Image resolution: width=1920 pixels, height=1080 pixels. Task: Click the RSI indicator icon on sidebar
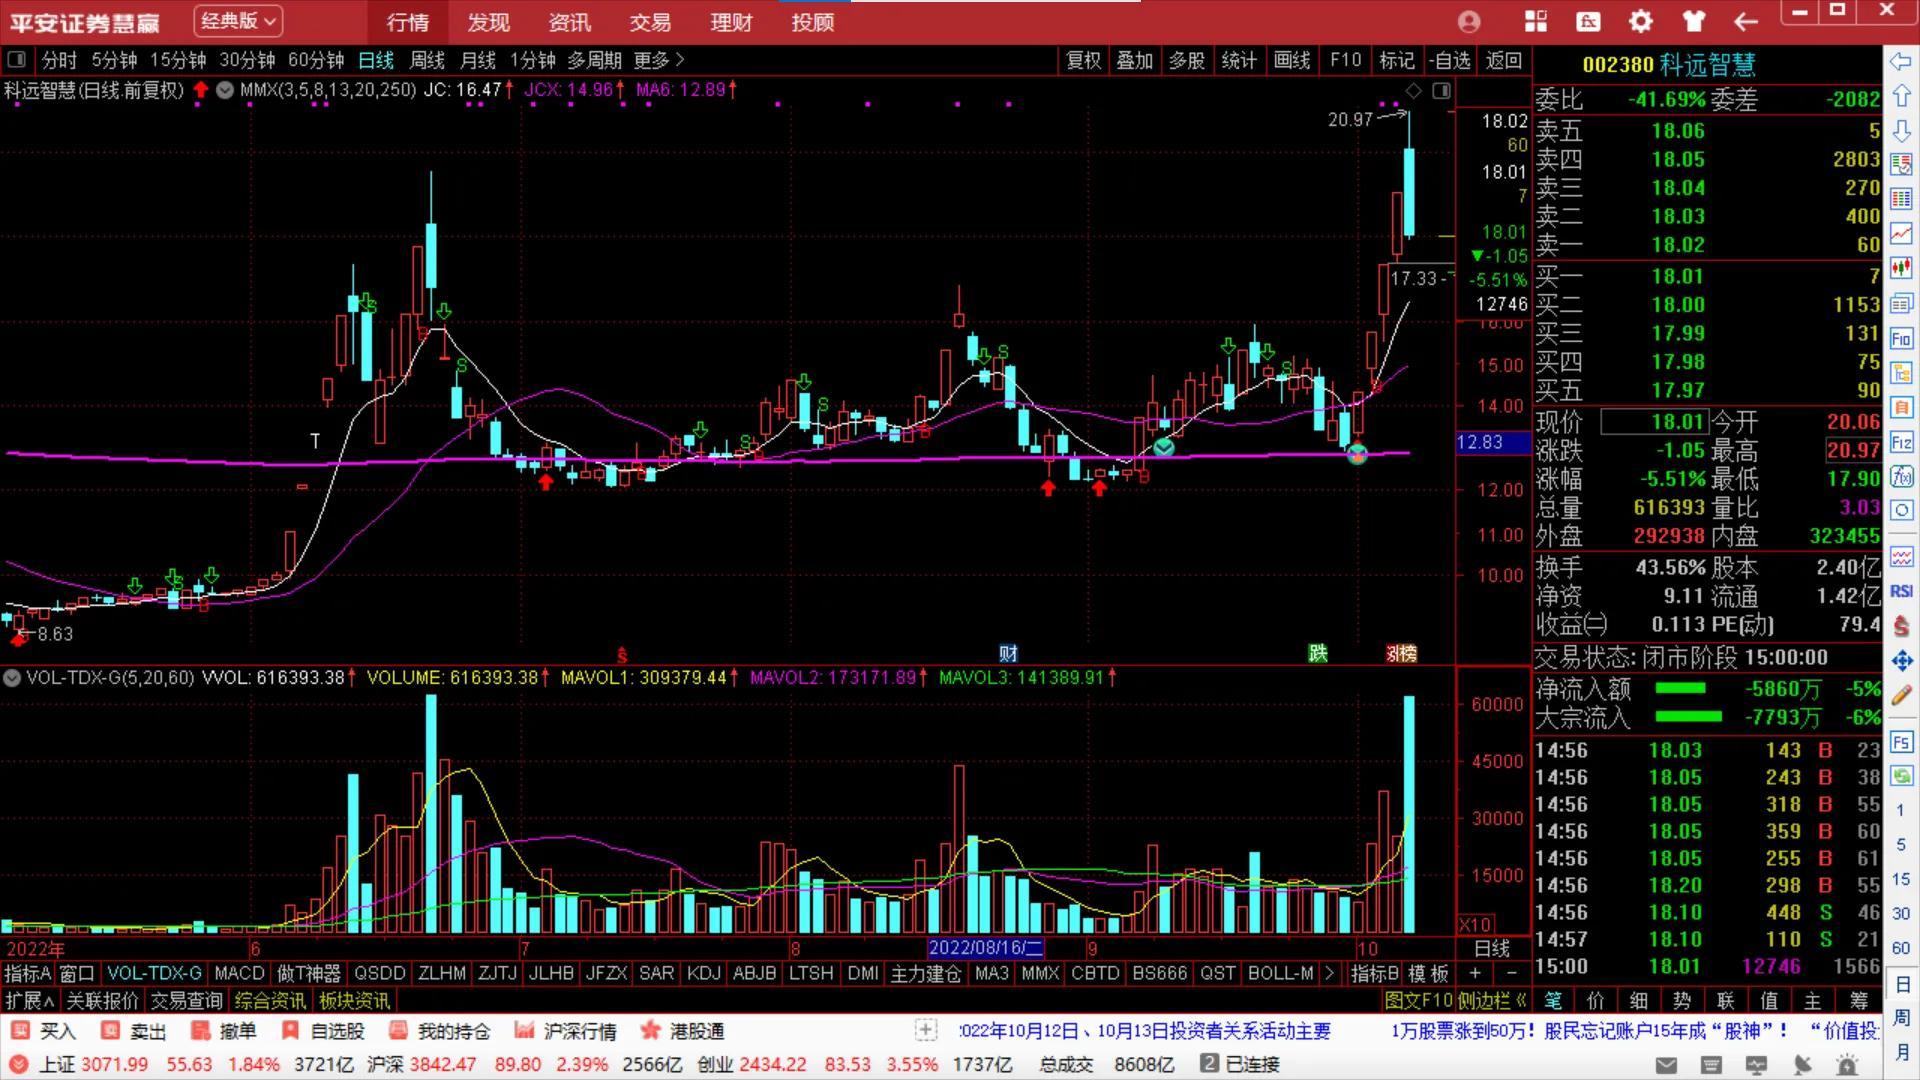coord(1901,591)
